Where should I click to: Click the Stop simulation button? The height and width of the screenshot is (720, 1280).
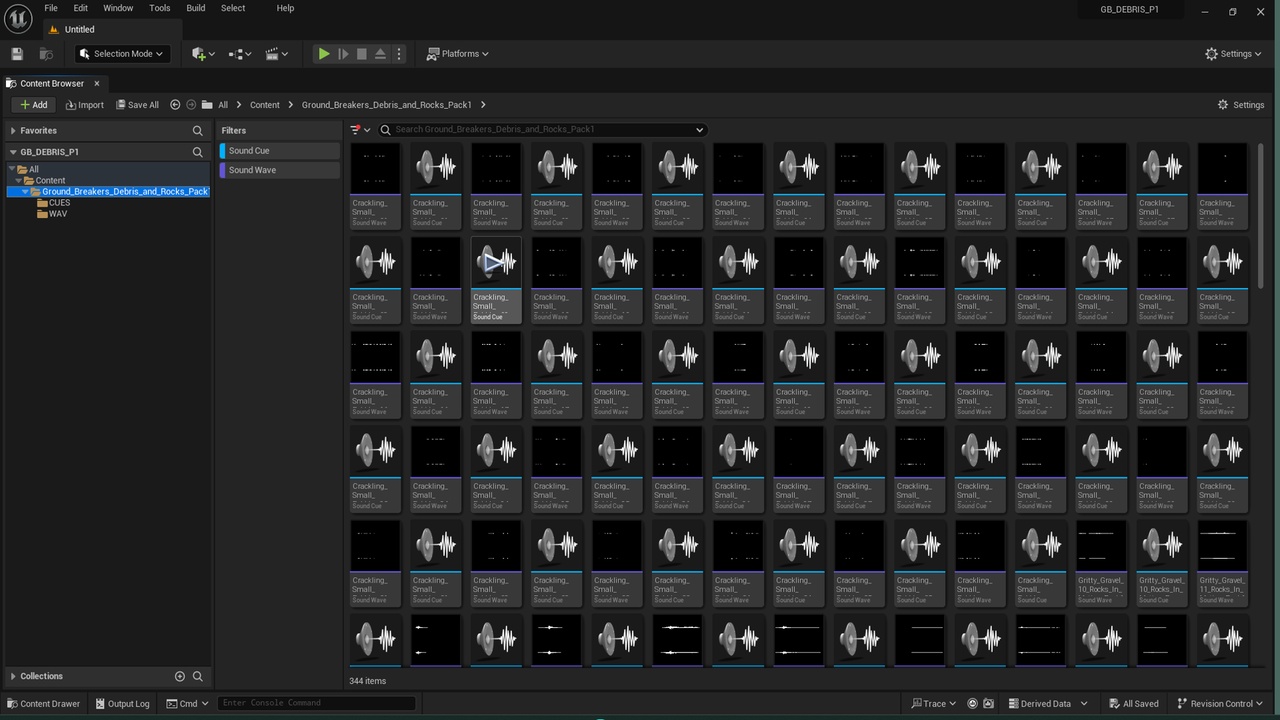point(362,54)
